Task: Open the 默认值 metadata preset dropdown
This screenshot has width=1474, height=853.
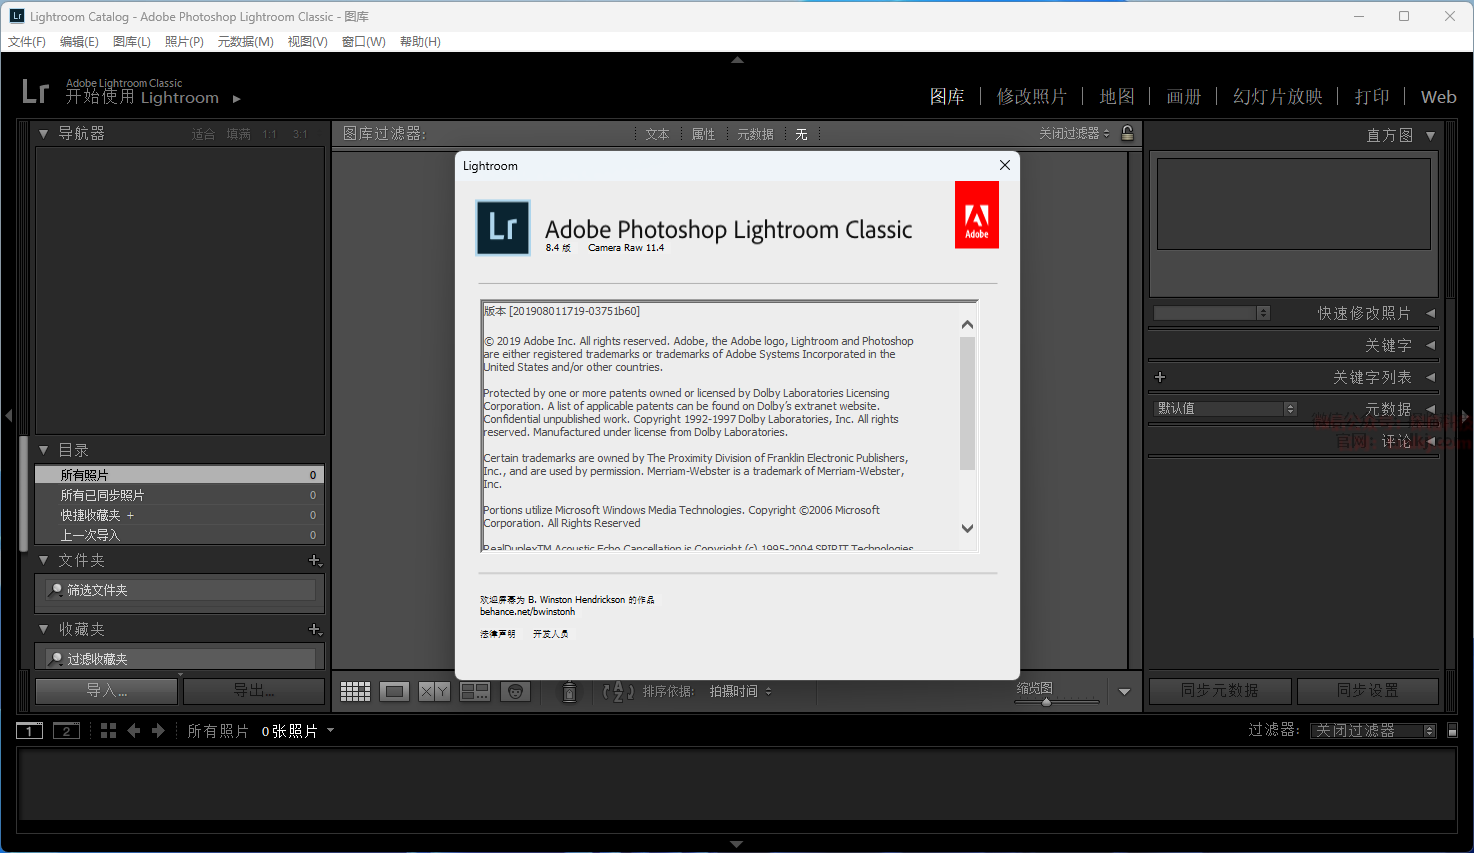Action: (1225, 408)
